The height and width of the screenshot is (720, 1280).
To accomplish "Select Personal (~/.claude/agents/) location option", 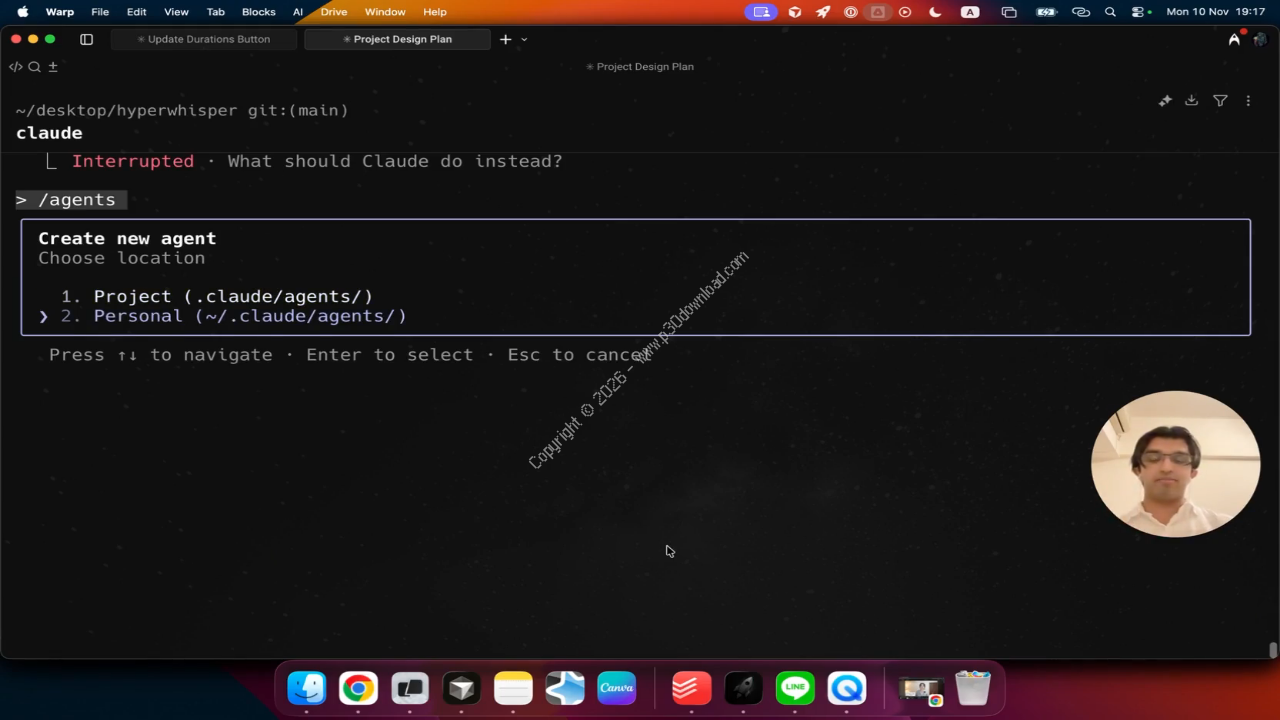I will tap(249, 316).
